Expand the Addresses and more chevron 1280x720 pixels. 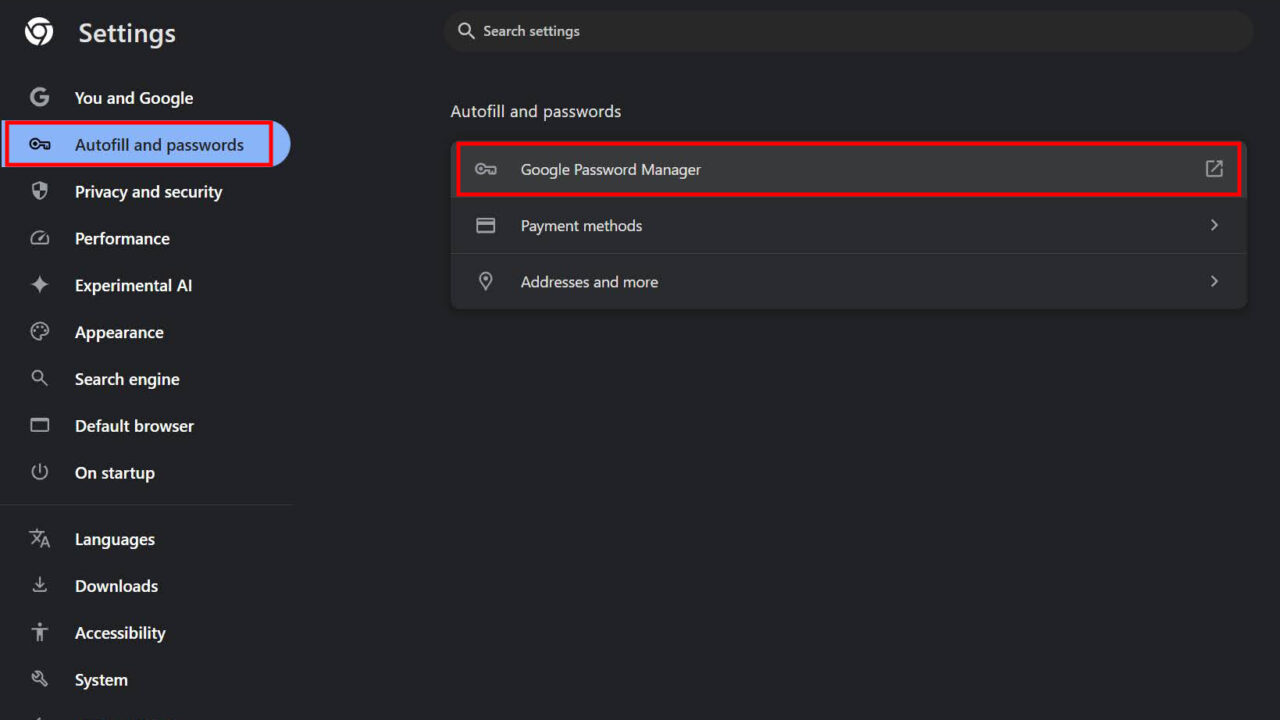coord(1213,281)
